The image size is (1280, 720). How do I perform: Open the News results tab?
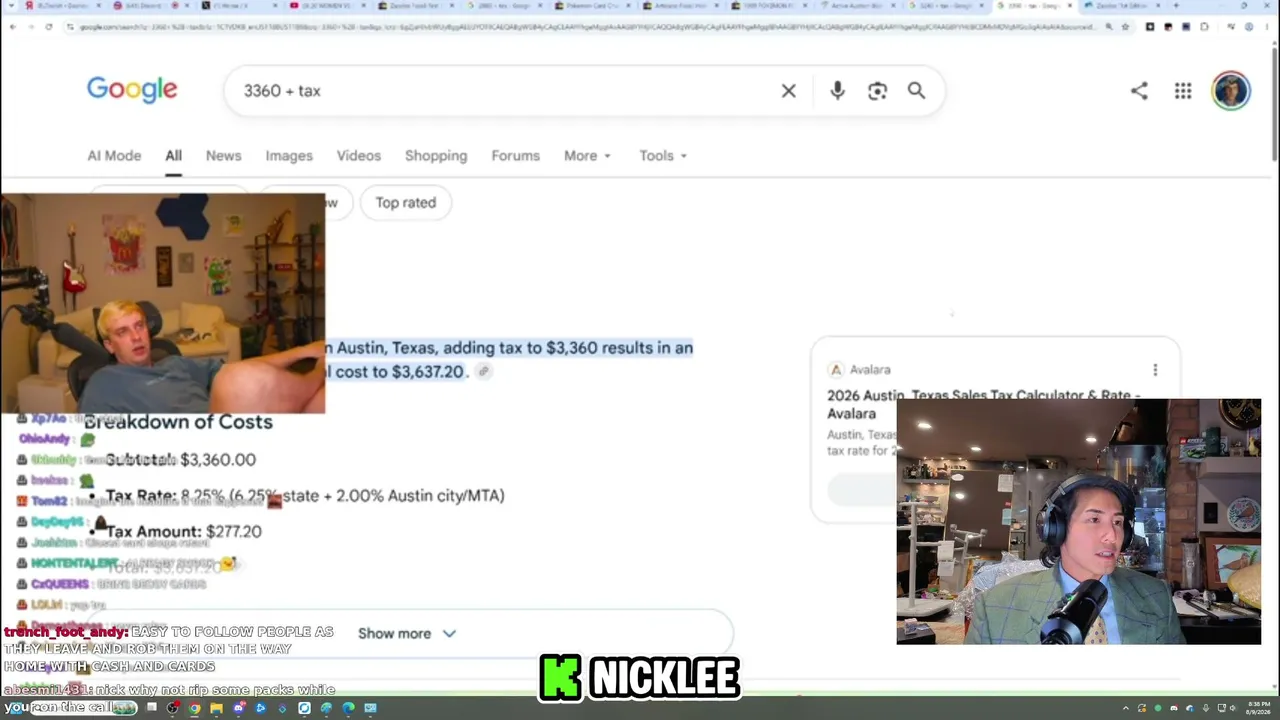[x=223, y=156]
